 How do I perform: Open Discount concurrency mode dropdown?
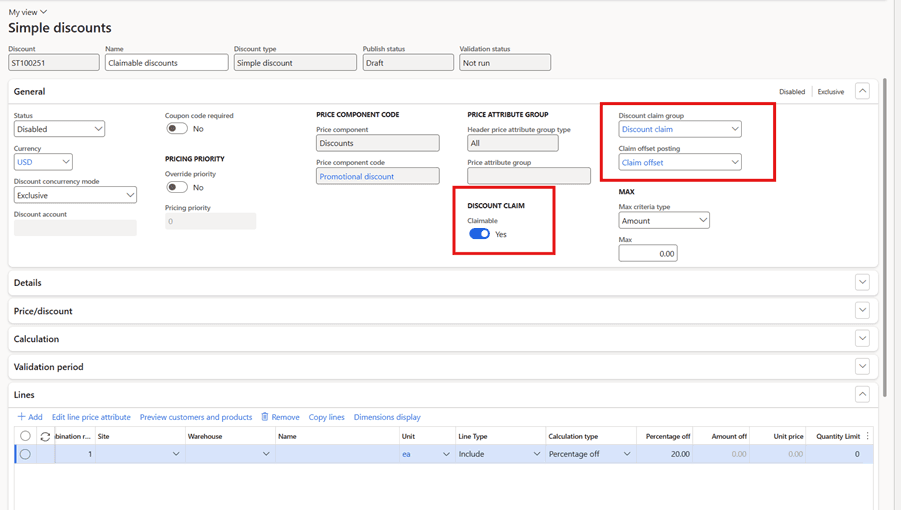coord(75,195)
